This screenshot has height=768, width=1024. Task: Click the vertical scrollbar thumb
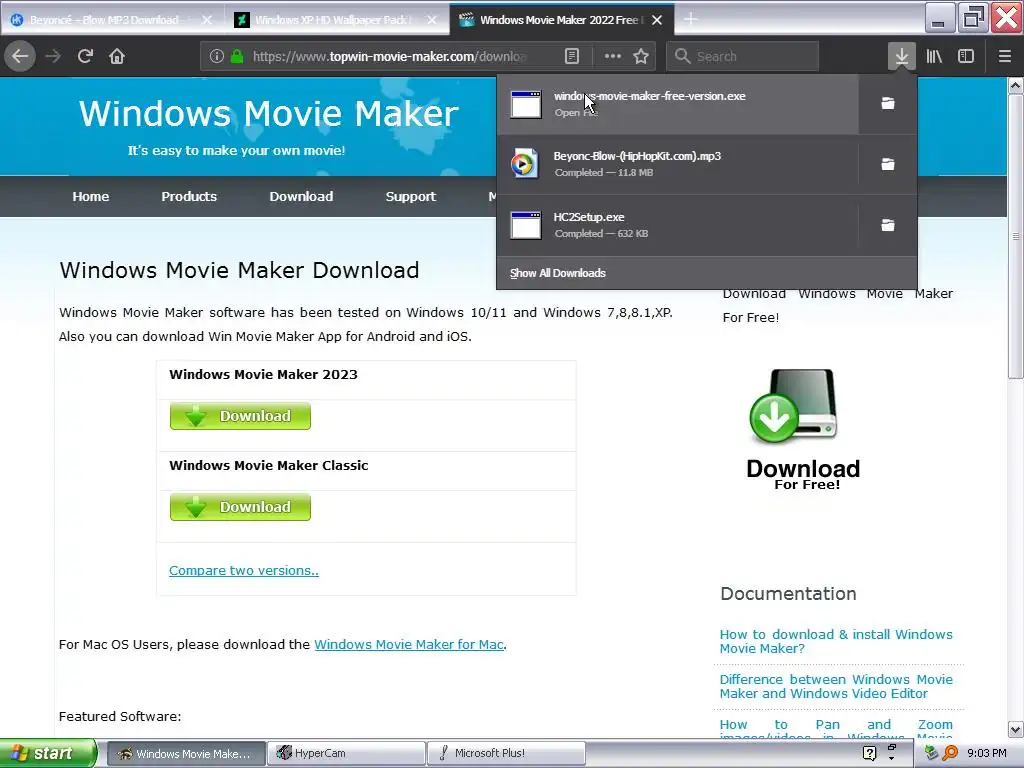1016,236
